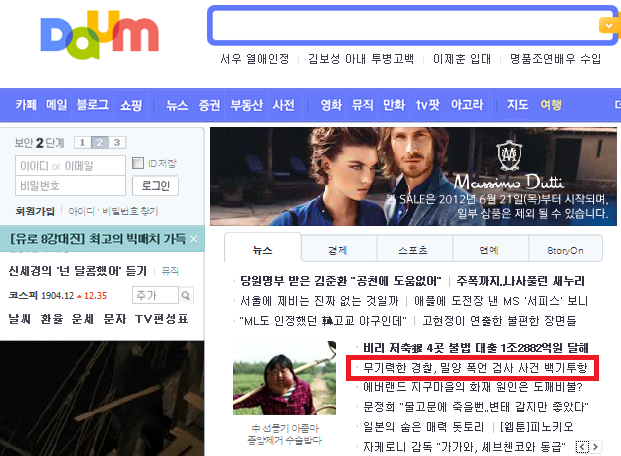This screenshot has height=456, width=621.
Task: Switch to the 연예 tab
Action: pyautogui.click(x=489, y=250)
